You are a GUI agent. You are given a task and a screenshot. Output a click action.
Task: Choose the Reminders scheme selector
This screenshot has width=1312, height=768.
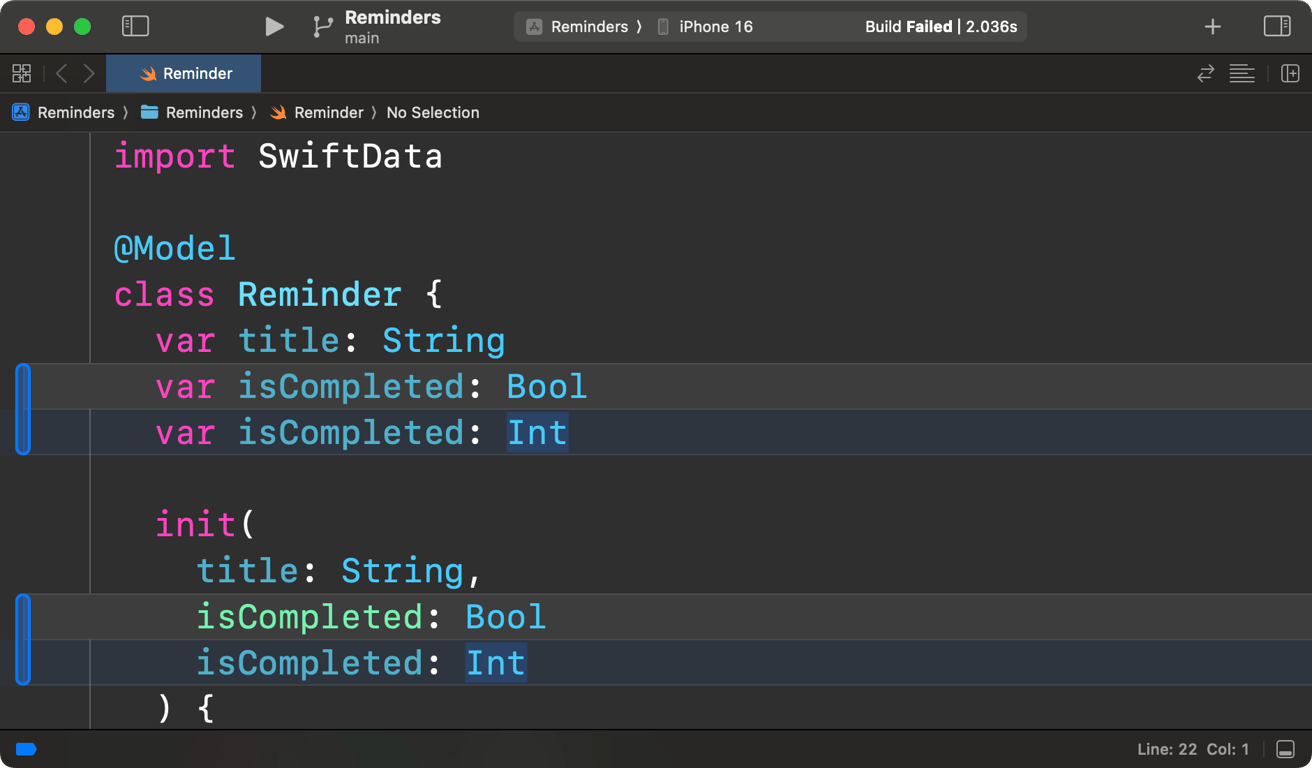[x=578, y=27]
